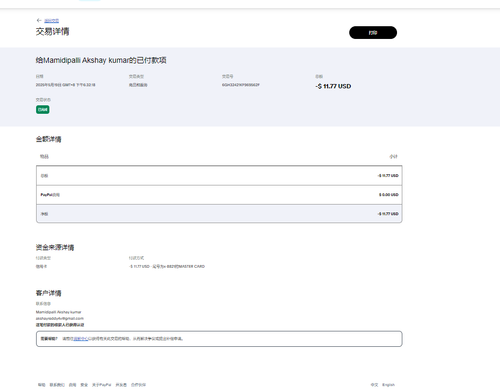Click the -$ 11.77 USD value in the first table row

point(388,176)
